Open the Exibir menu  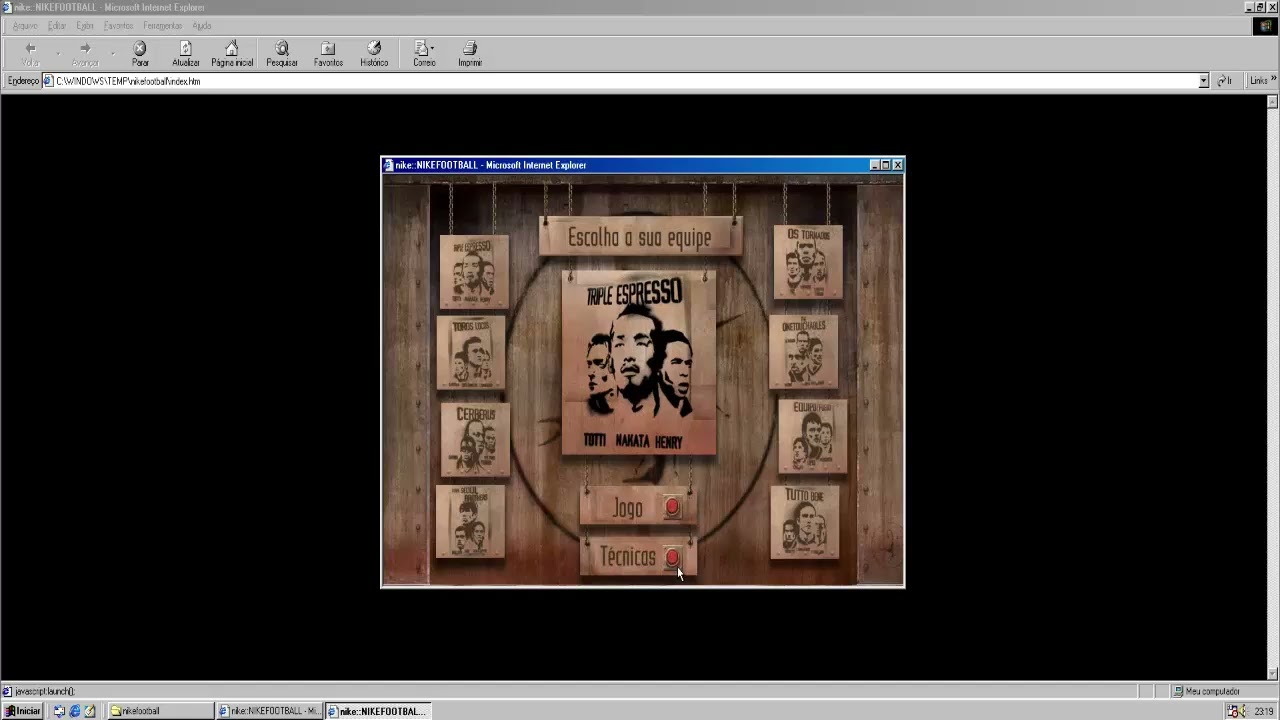click(x=85, y=26)
